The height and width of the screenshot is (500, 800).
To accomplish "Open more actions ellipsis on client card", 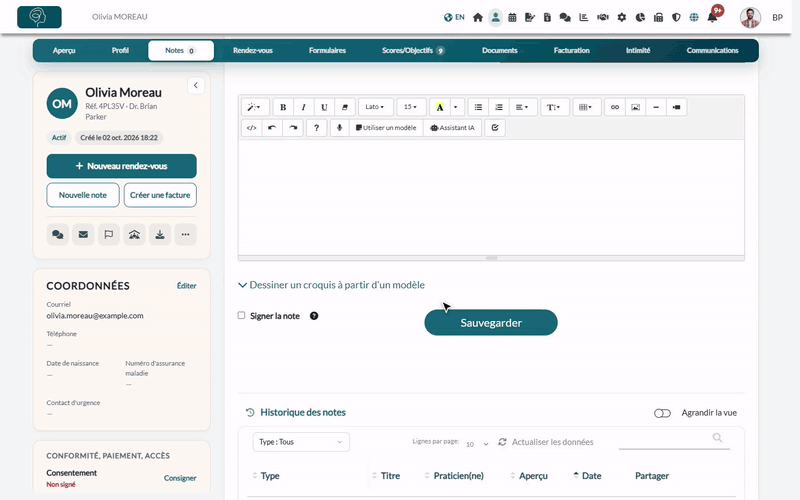I will click(185, 235).
